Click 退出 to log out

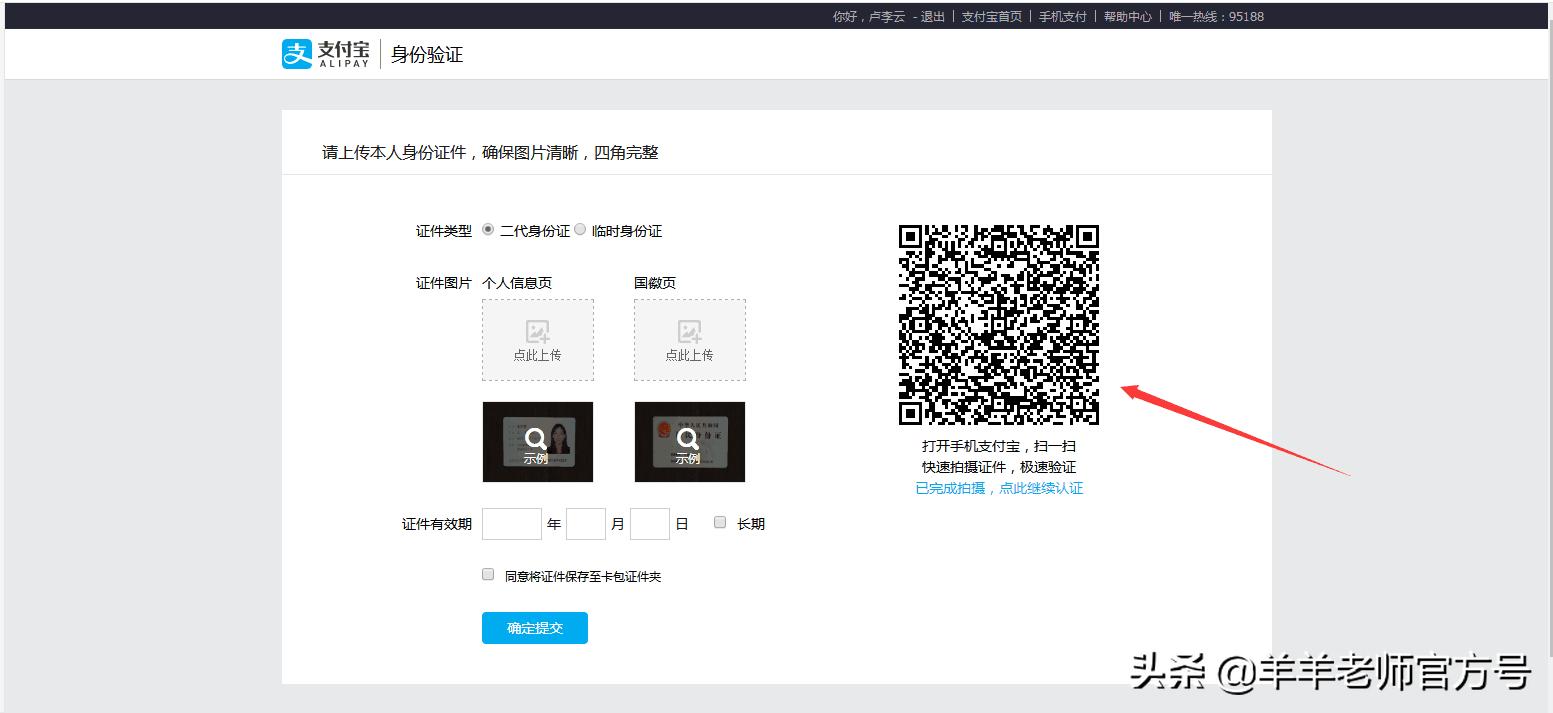click(930, 16)
